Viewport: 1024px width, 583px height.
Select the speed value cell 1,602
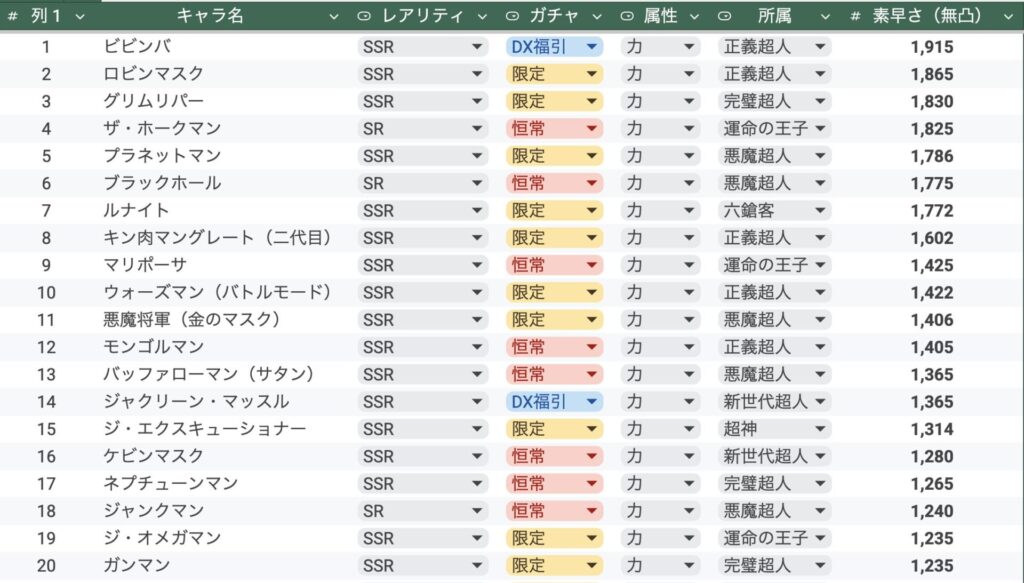931,238
